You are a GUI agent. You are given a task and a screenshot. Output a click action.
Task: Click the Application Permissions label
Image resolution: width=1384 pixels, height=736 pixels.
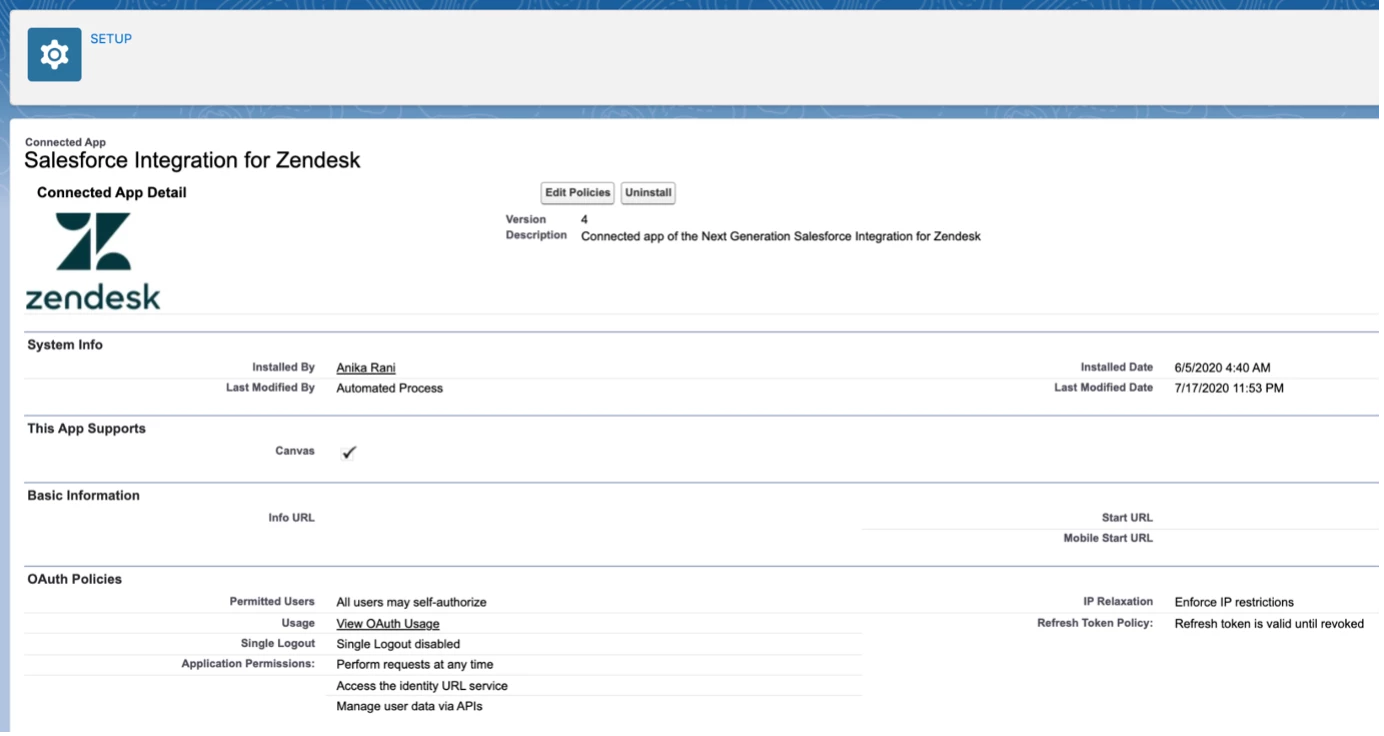point(248,664)
